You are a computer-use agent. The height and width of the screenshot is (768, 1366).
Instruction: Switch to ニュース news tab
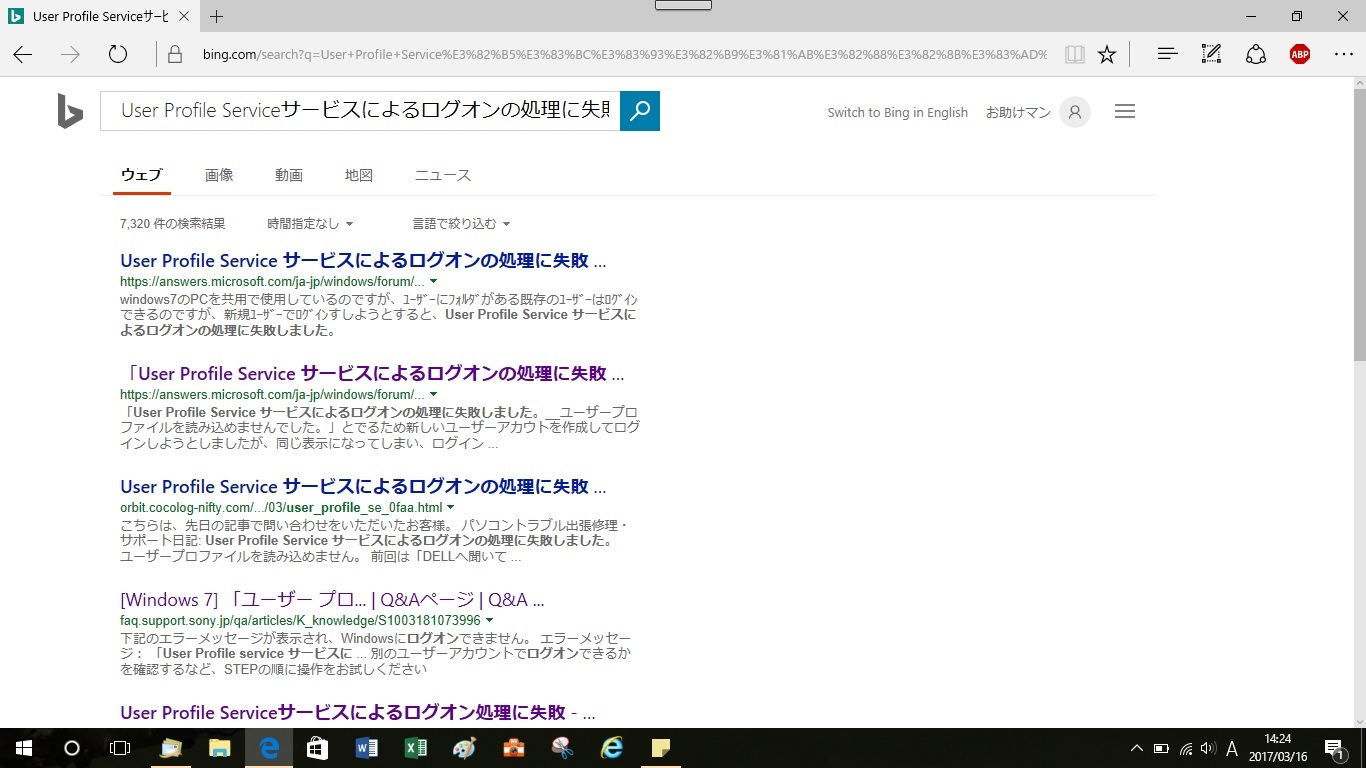[443, 175]
